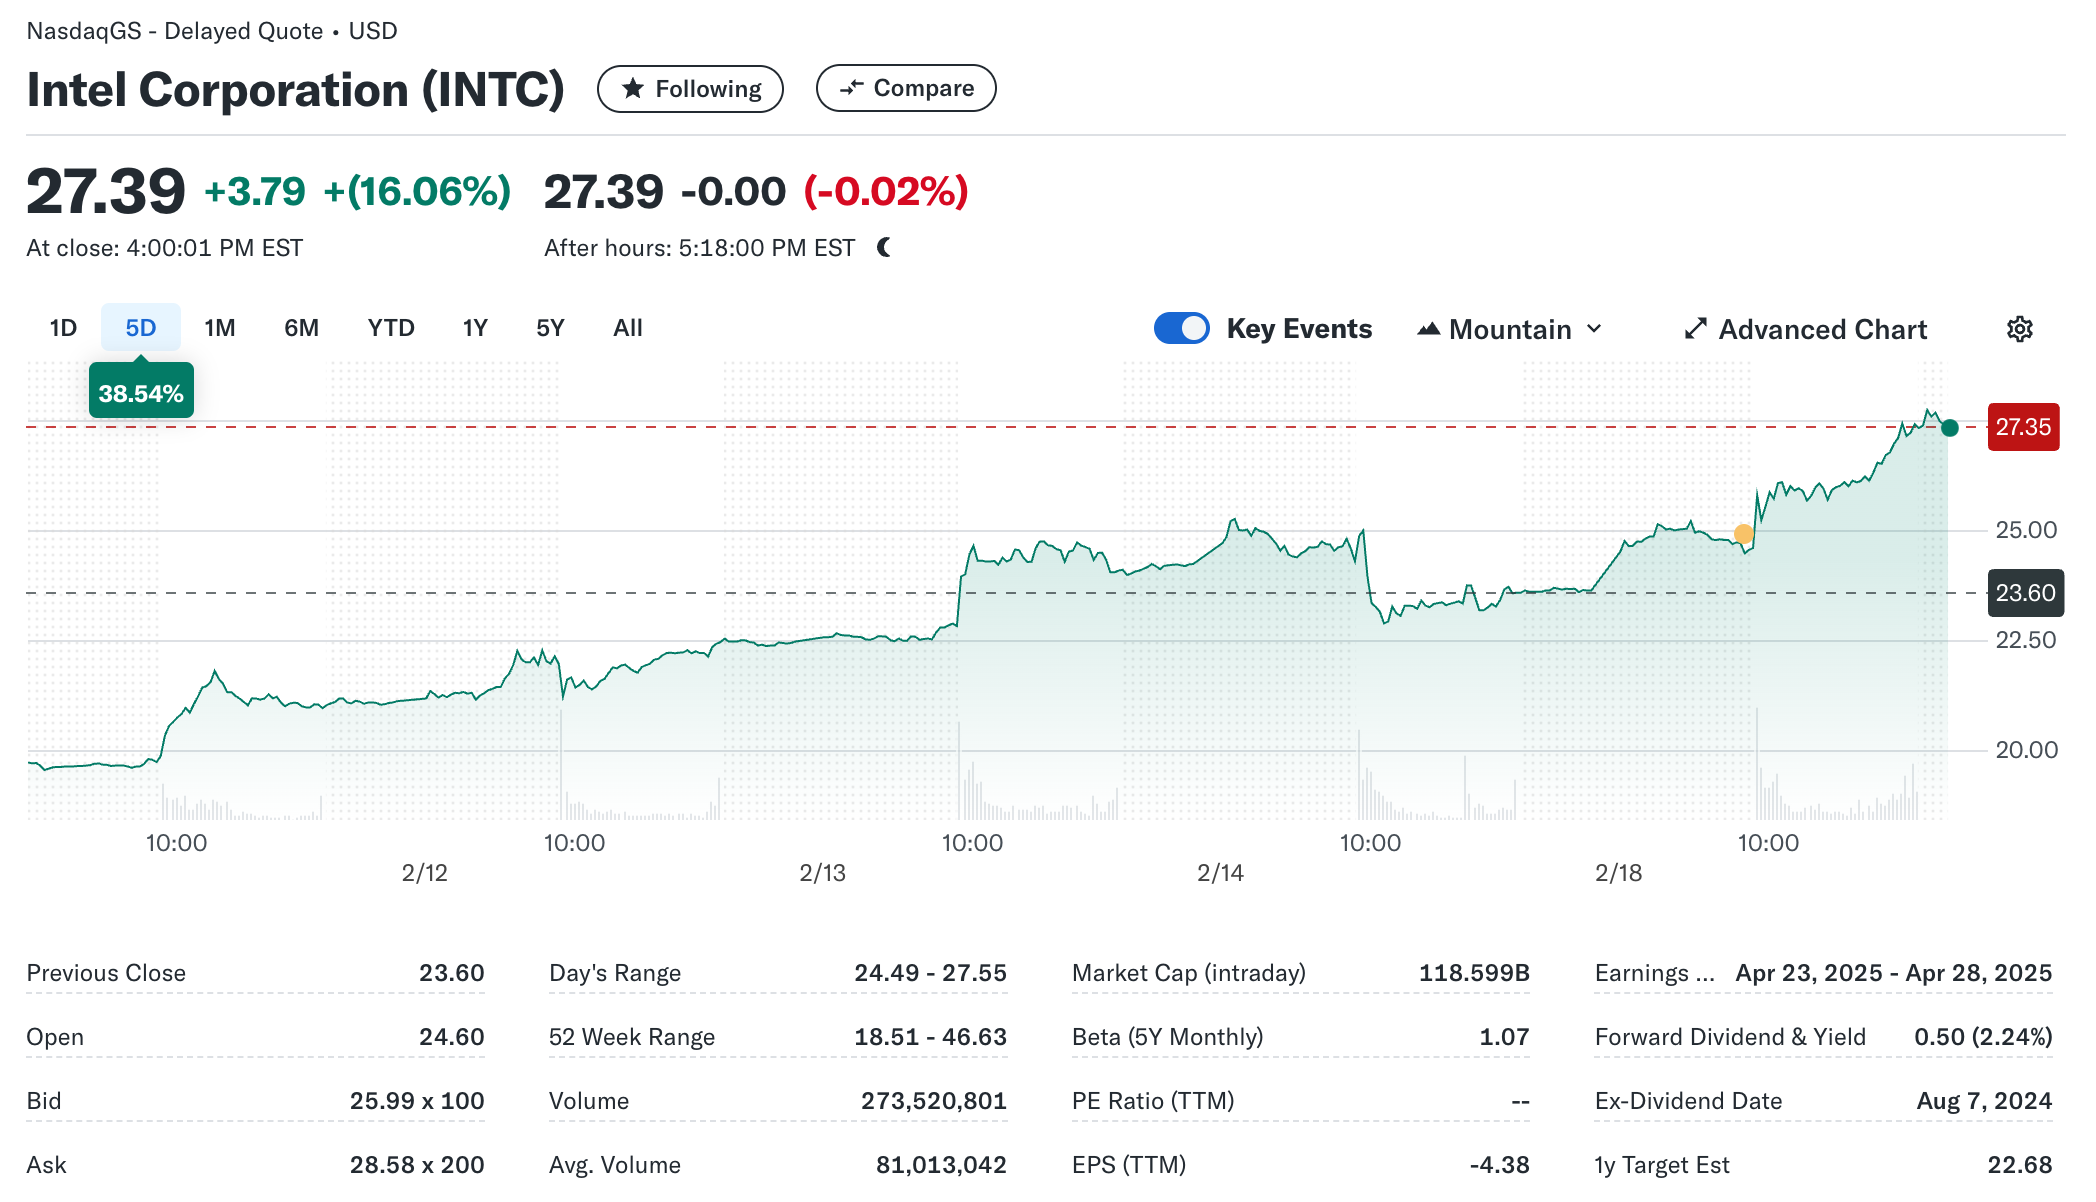Click the Mountain chart type icon
Screen dimensions: 2096x1202
coord(1428,329)
